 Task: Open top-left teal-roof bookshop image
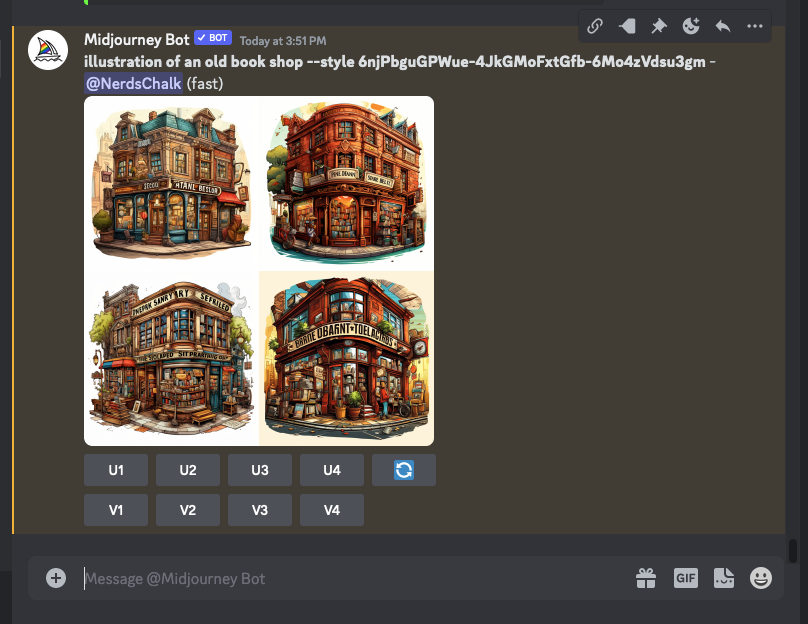tap(172, 183)
